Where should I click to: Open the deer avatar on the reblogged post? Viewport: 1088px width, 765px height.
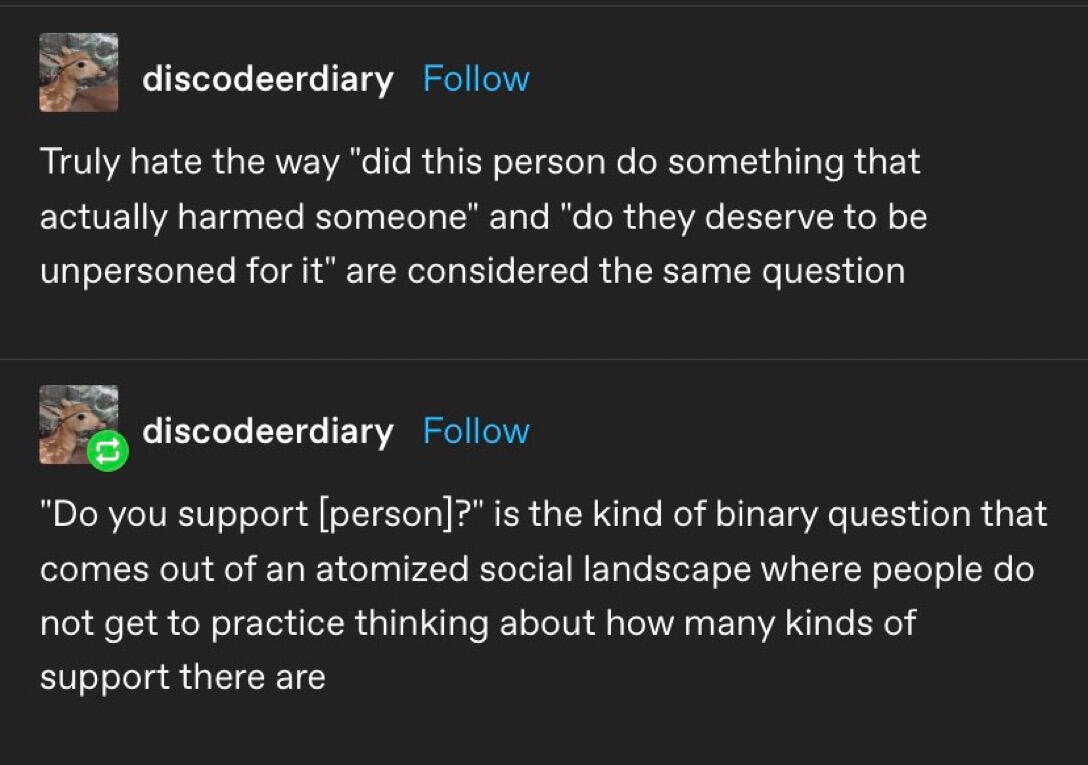point(78,425)
